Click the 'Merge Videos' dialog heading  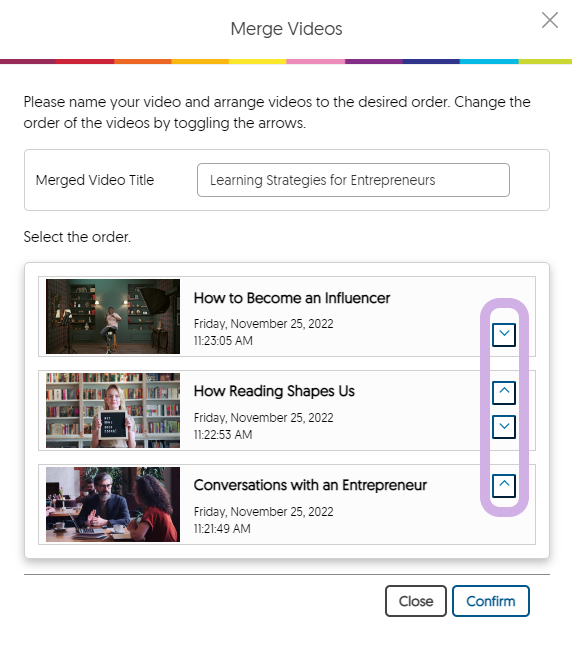tap(286, 29)
